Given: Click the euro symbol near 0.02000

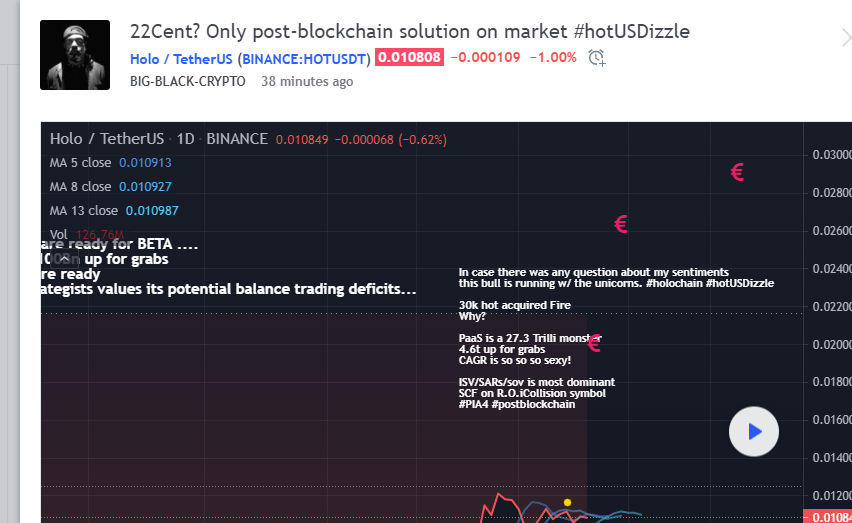Looking at the screenshot, I should [594, 344].
